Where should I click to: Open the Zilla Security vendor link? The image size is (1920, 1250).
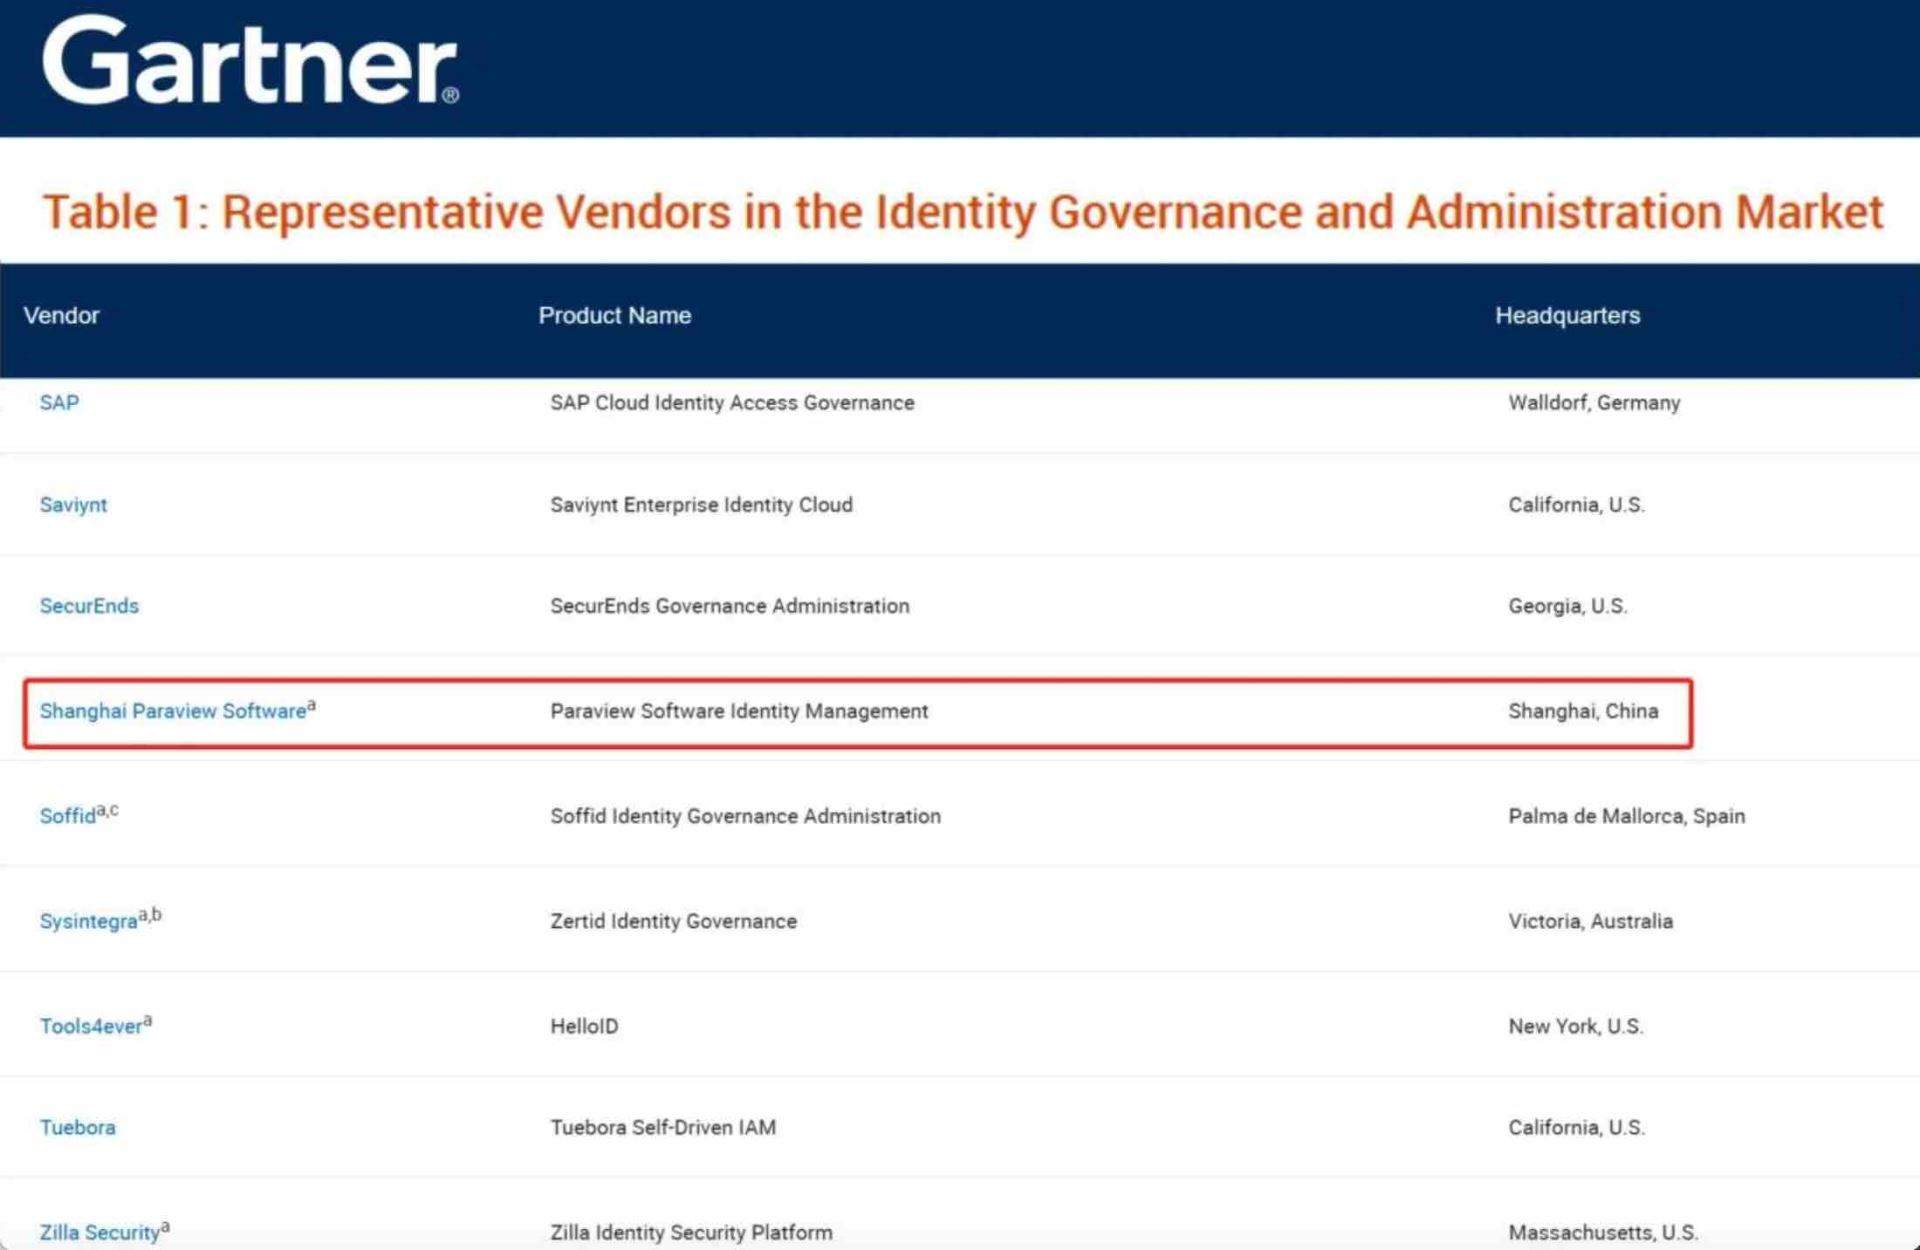[99, 1232]
